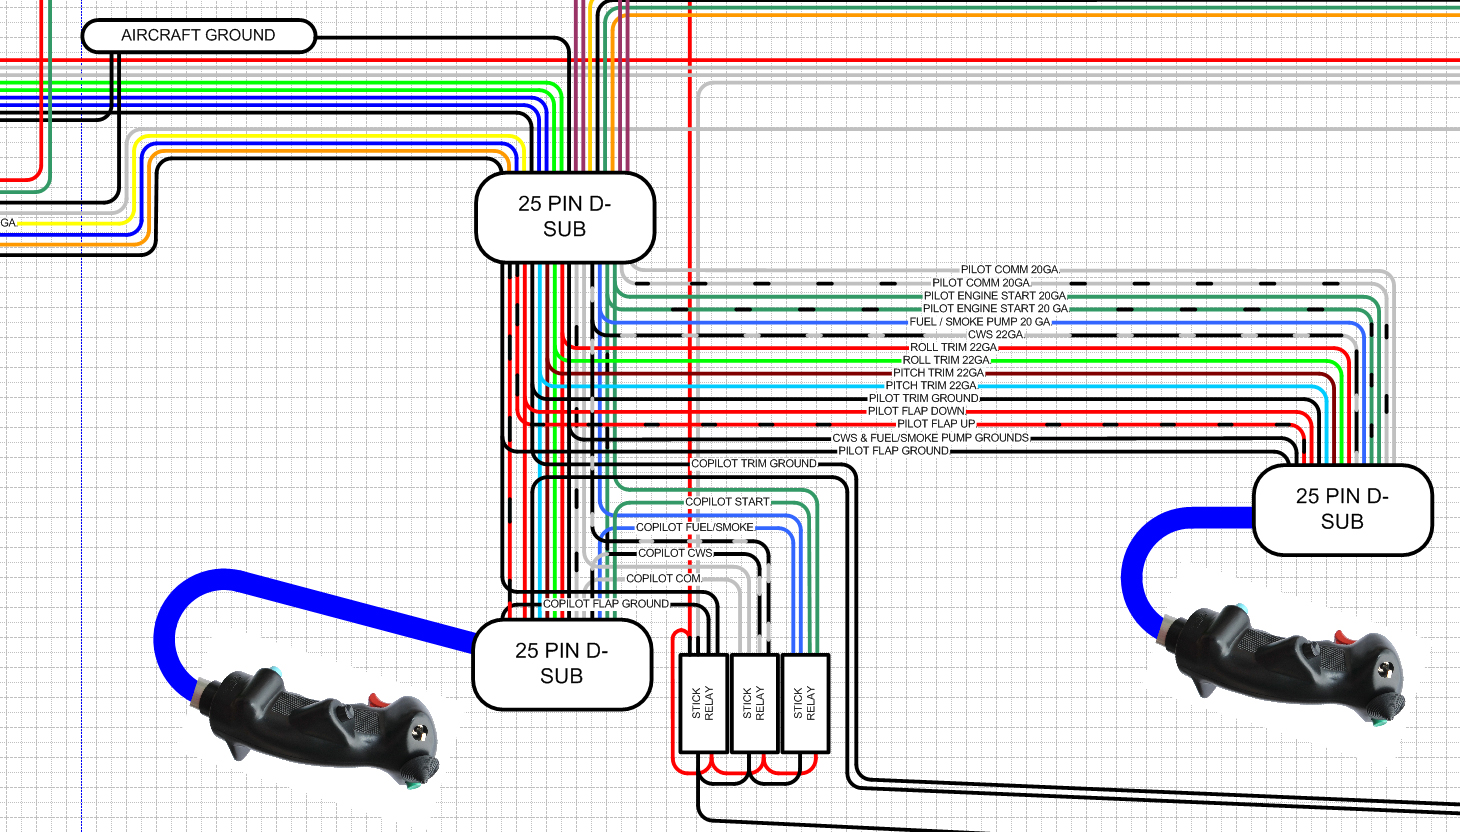
Task: Select the AIRCRAFT GROUND box
Action: click(x=198, y=36)
